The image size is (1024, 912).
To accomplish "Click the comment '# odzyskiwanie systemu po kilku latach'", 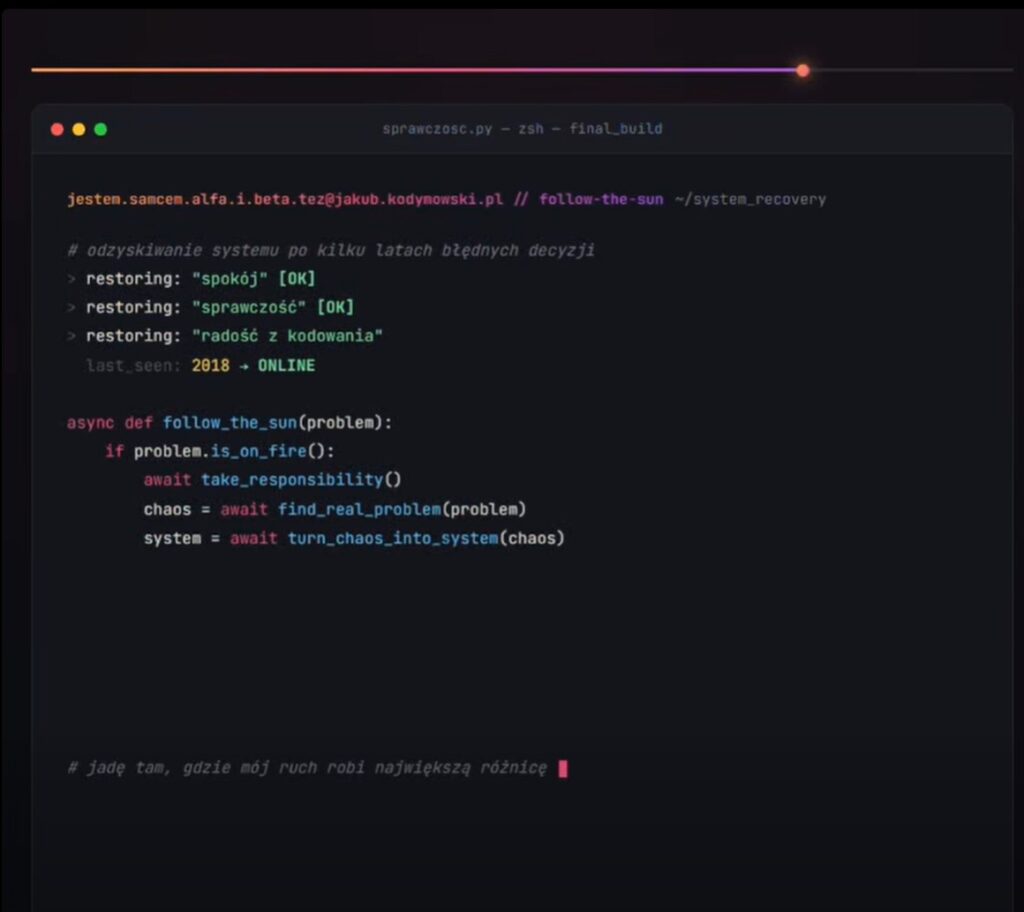I will [x=249, y=250].
